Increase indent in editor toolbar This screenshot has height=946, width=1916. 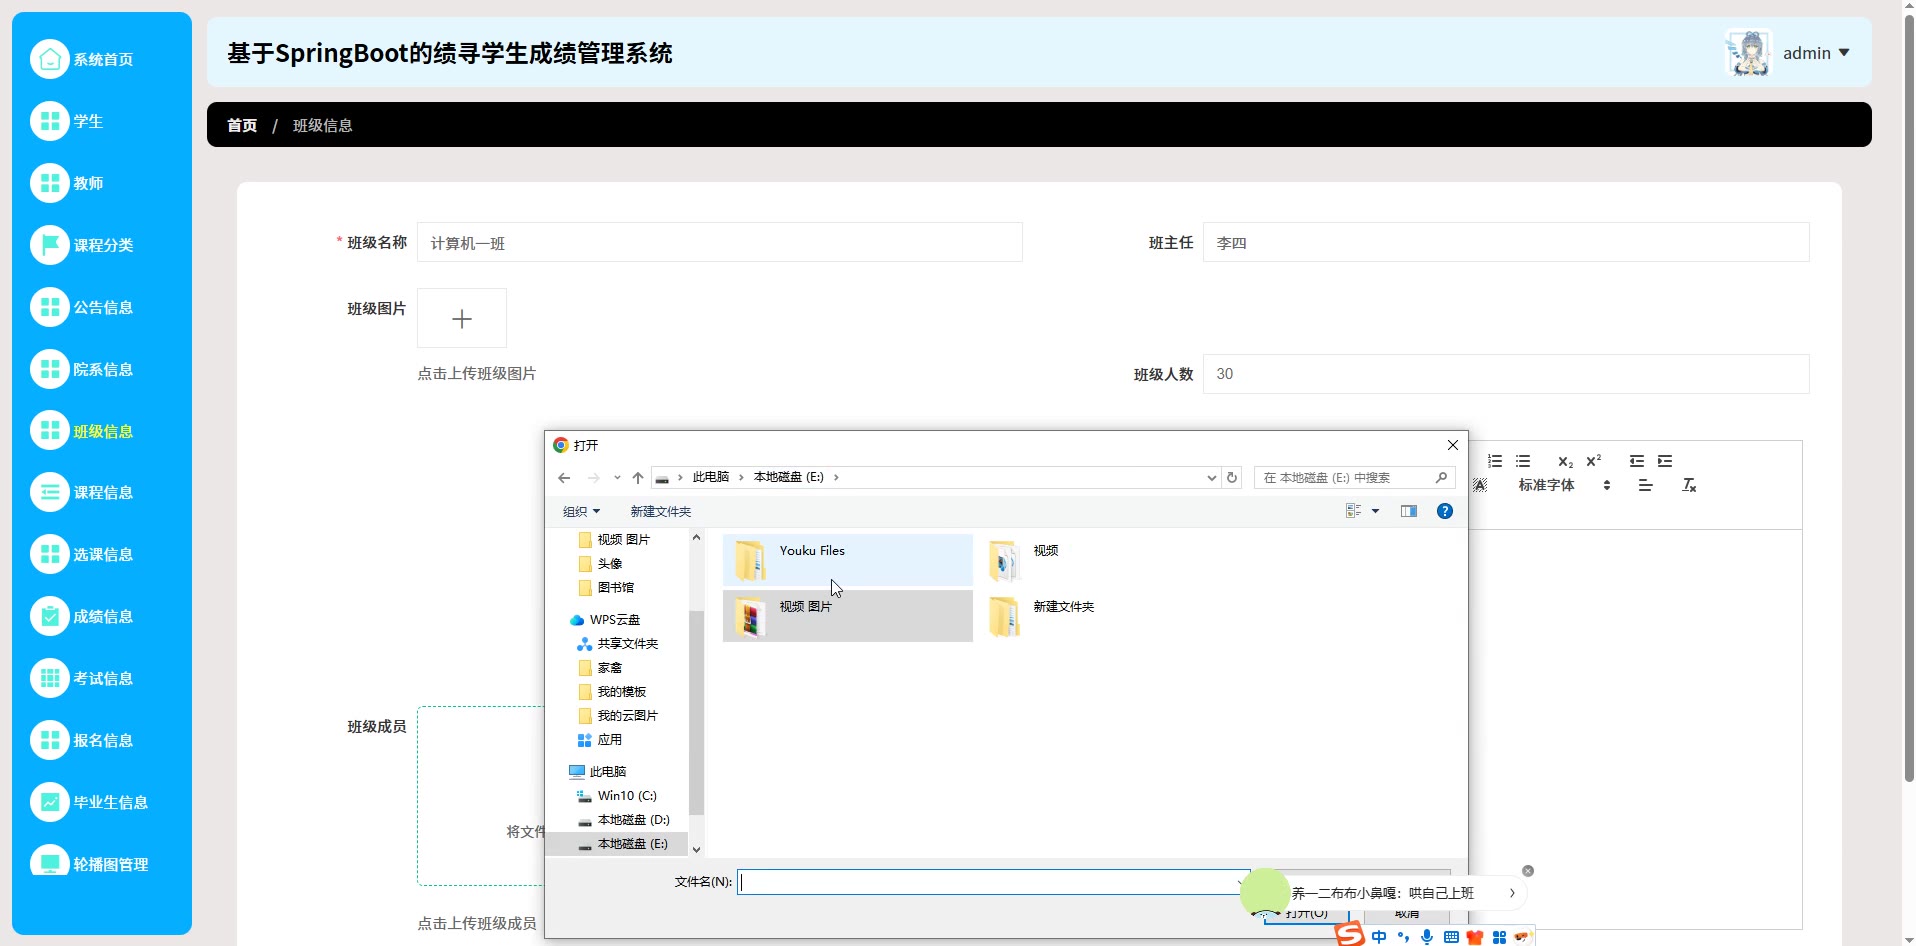(x=1665, y=461)
